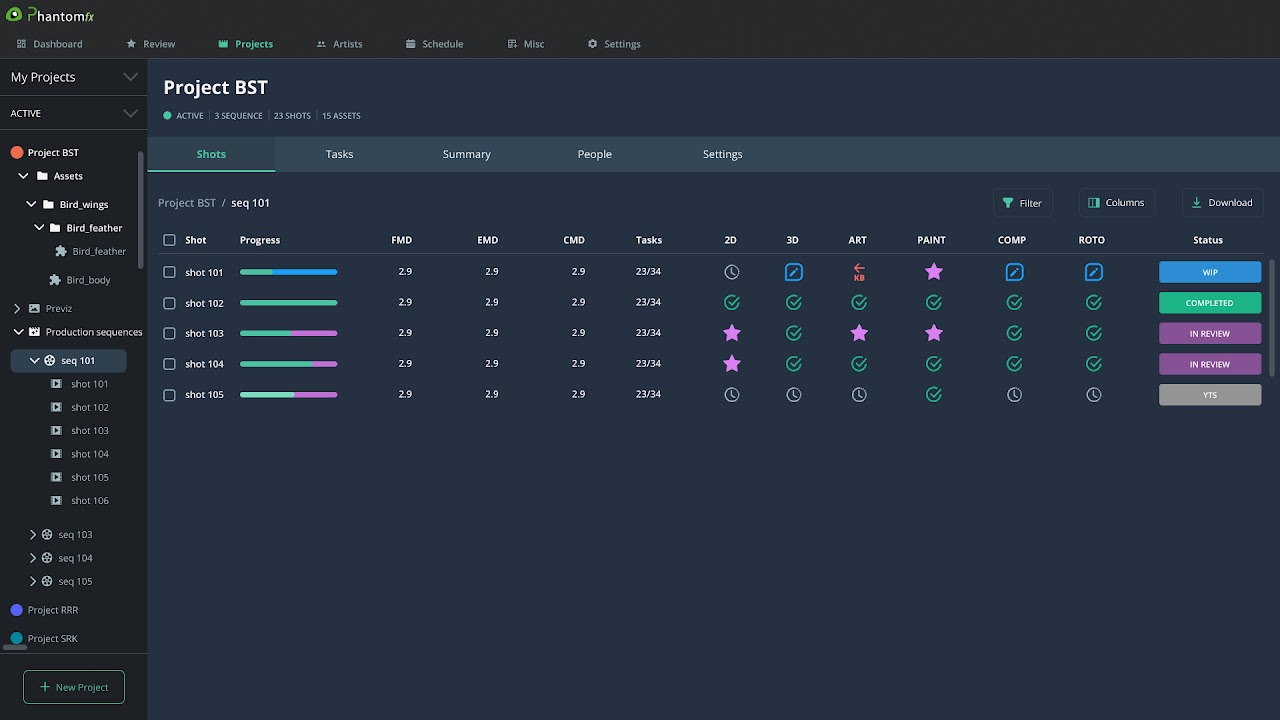This screenshot has height=720, width=1280.
Task: Tick the checkbox for shot 101
Action: (x=169, y=272)
